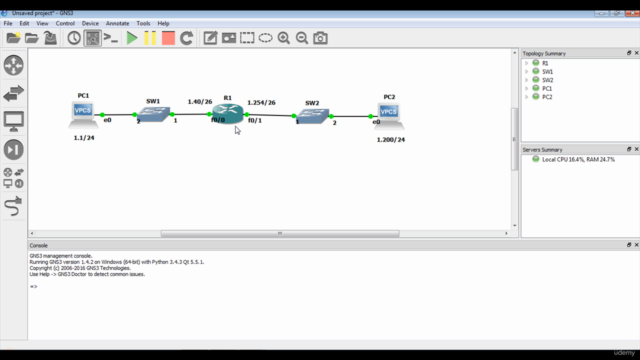Toggle show interface labels icon
The image size is (640, 360).
93,38
